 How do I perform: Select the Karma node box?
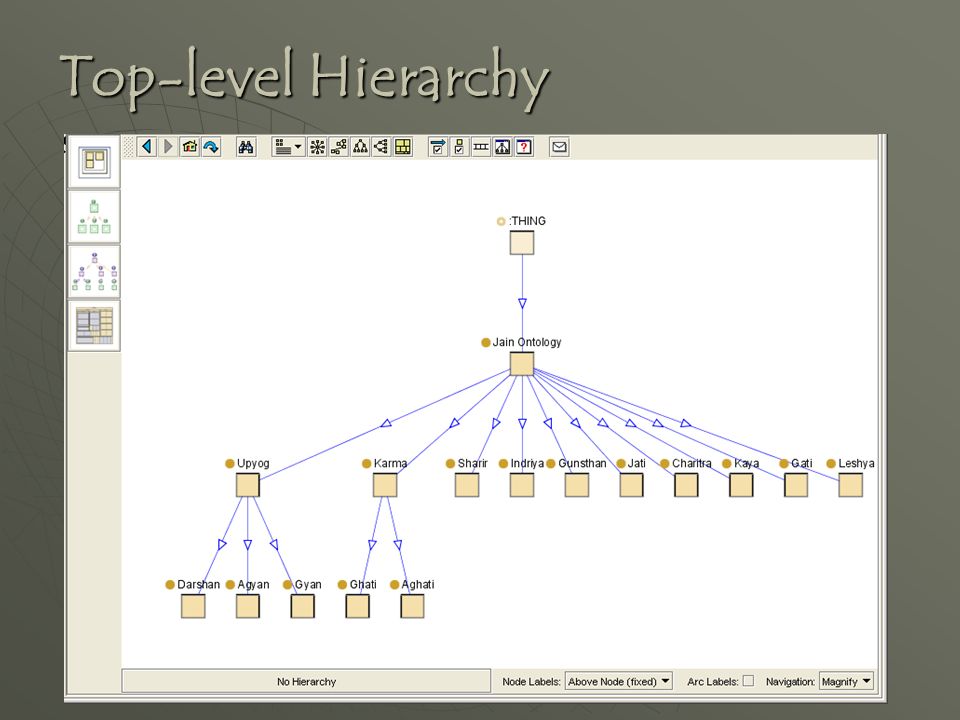point(384,485)
